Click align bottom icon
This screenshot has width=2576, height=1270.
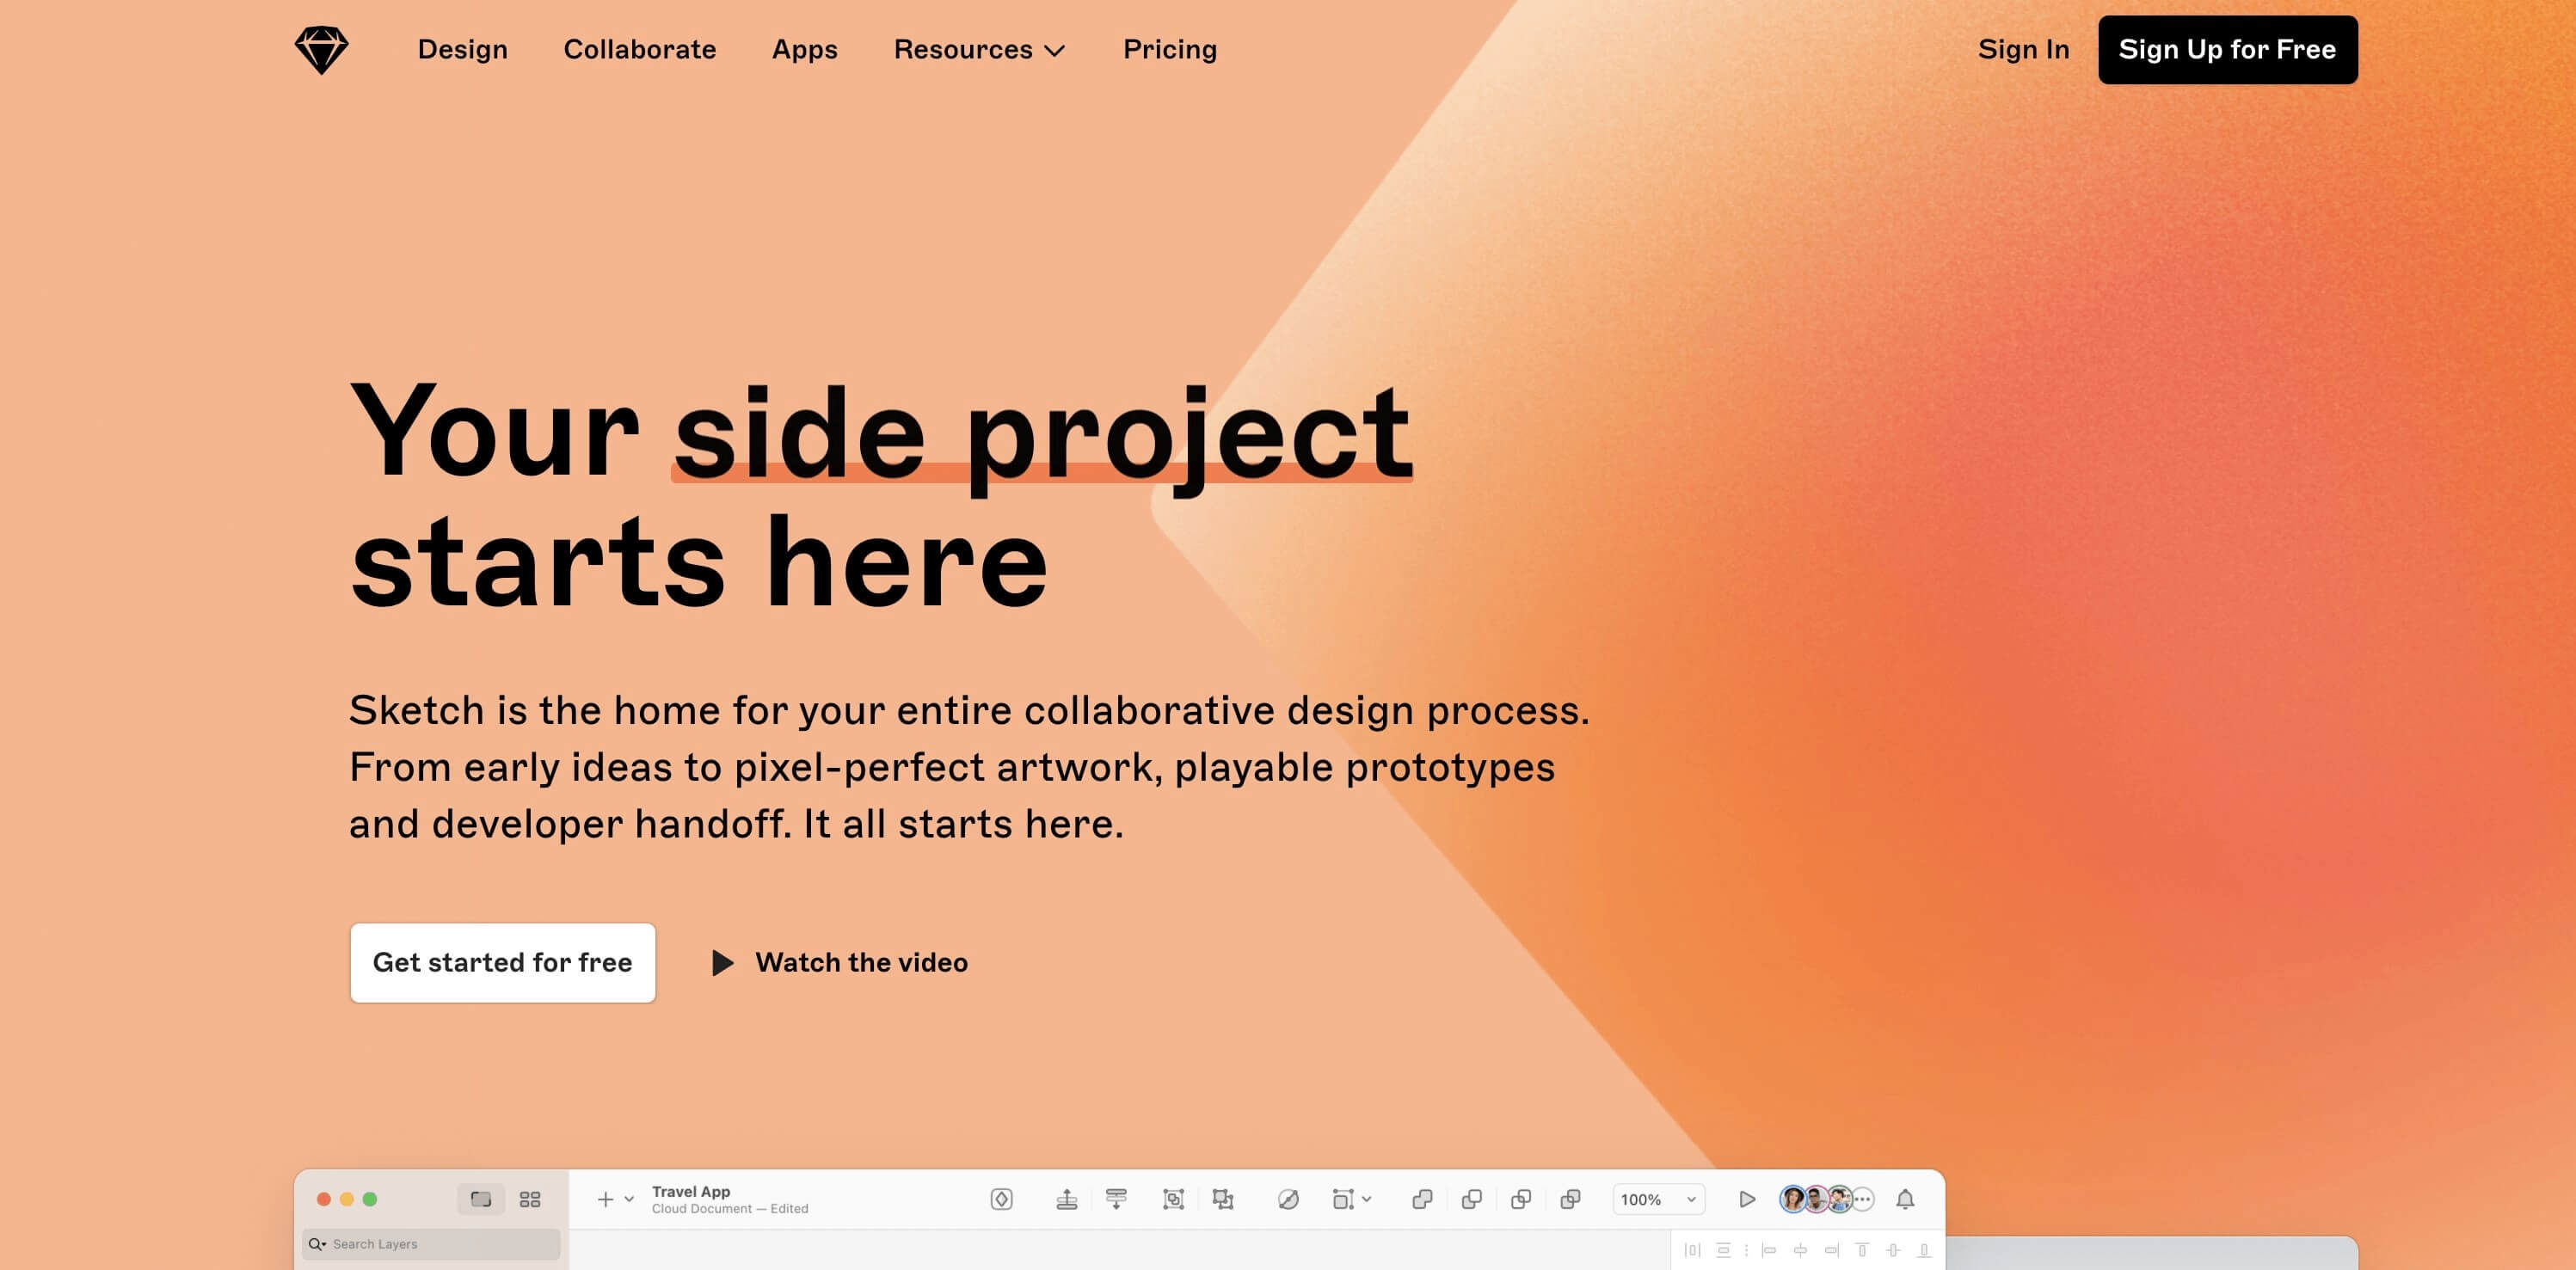[x=1924, y=1250]
